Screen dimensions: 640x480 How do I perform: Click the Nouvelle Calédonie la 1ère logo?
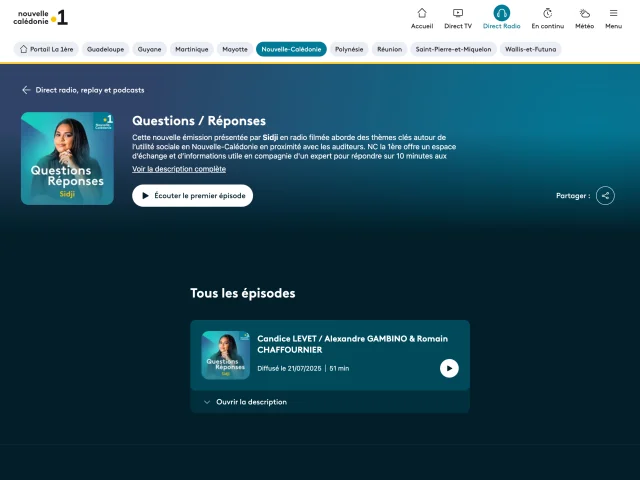coord(40,18)
